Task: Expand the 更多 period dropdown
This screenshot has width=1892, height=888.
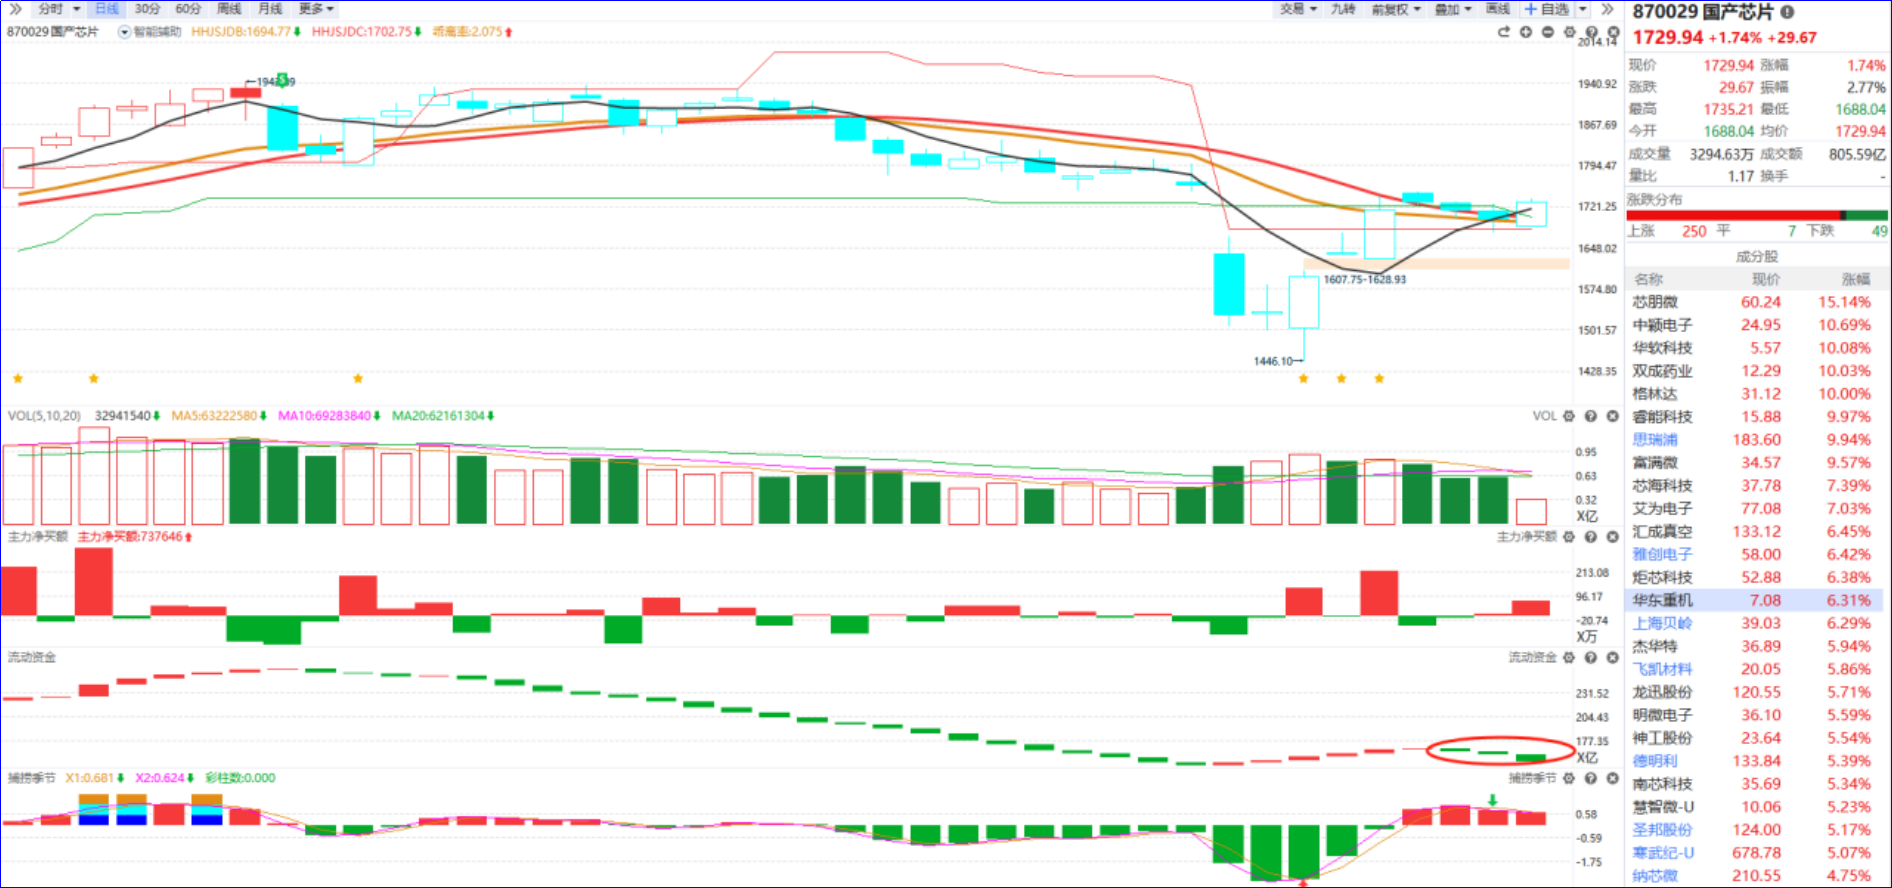Action: click(316, 9)
